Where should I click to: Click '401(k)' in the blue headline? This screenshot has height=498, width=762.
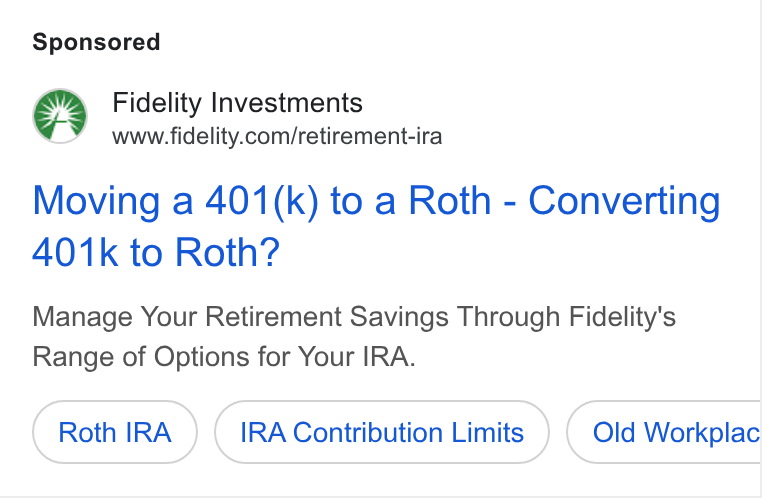262,201
